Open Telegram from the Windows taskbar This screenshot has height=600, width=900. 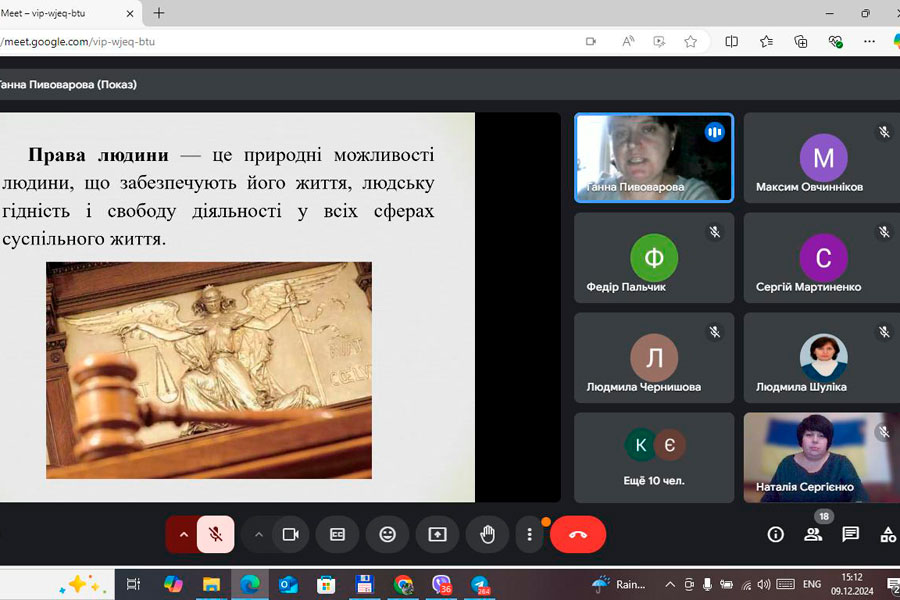[480, 585]
